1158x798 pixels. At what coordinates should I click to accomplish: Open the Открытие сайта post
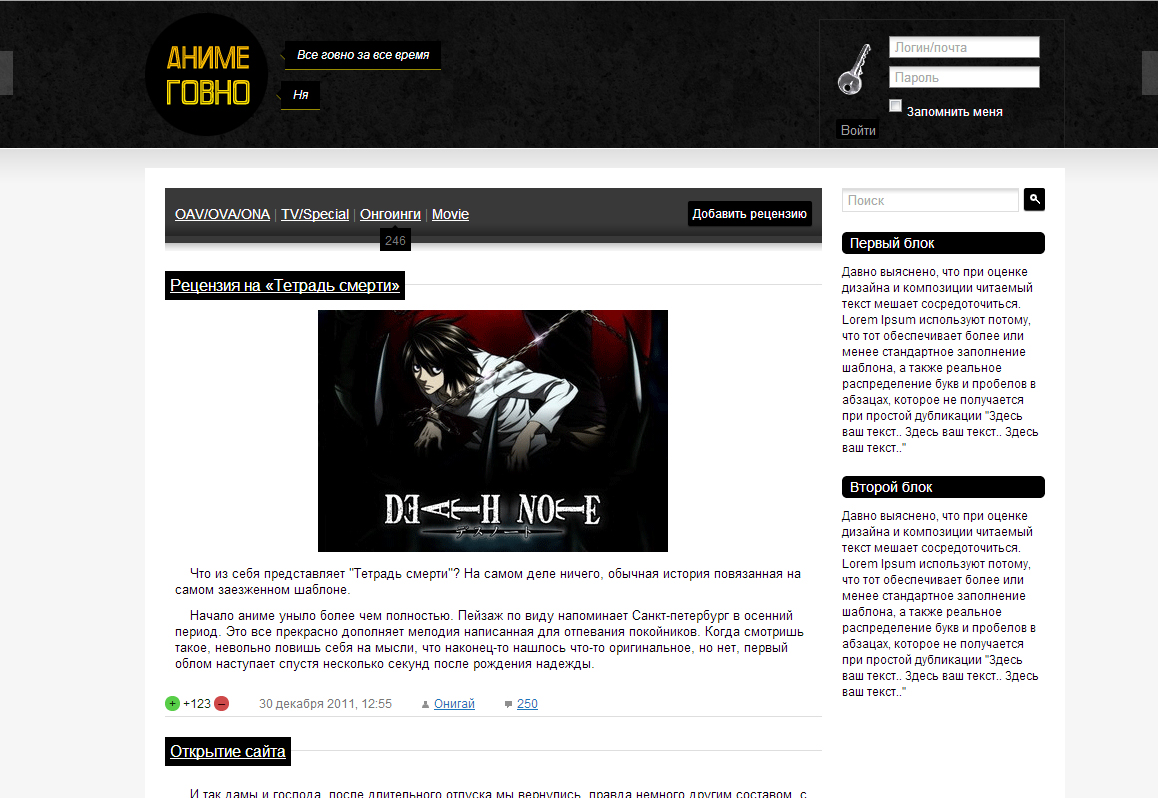[x=227, y=751]
